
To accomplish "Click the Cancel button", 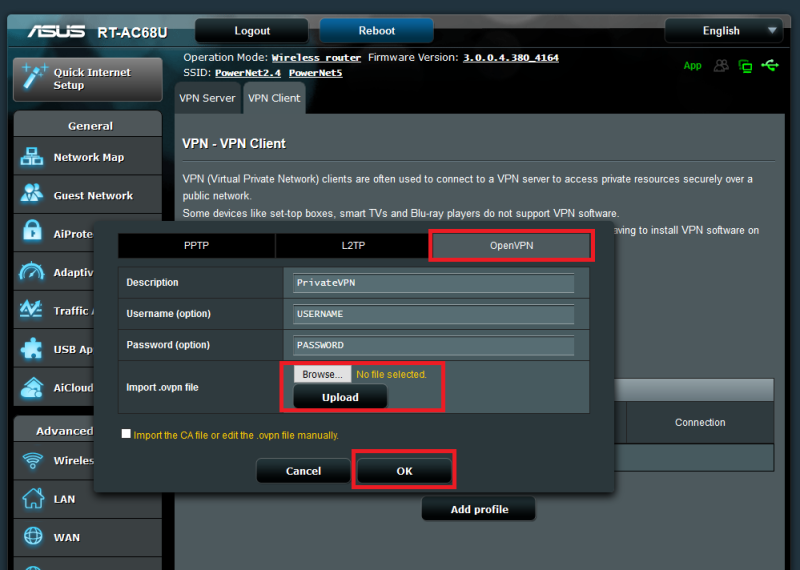I will [x=303, y=470].
